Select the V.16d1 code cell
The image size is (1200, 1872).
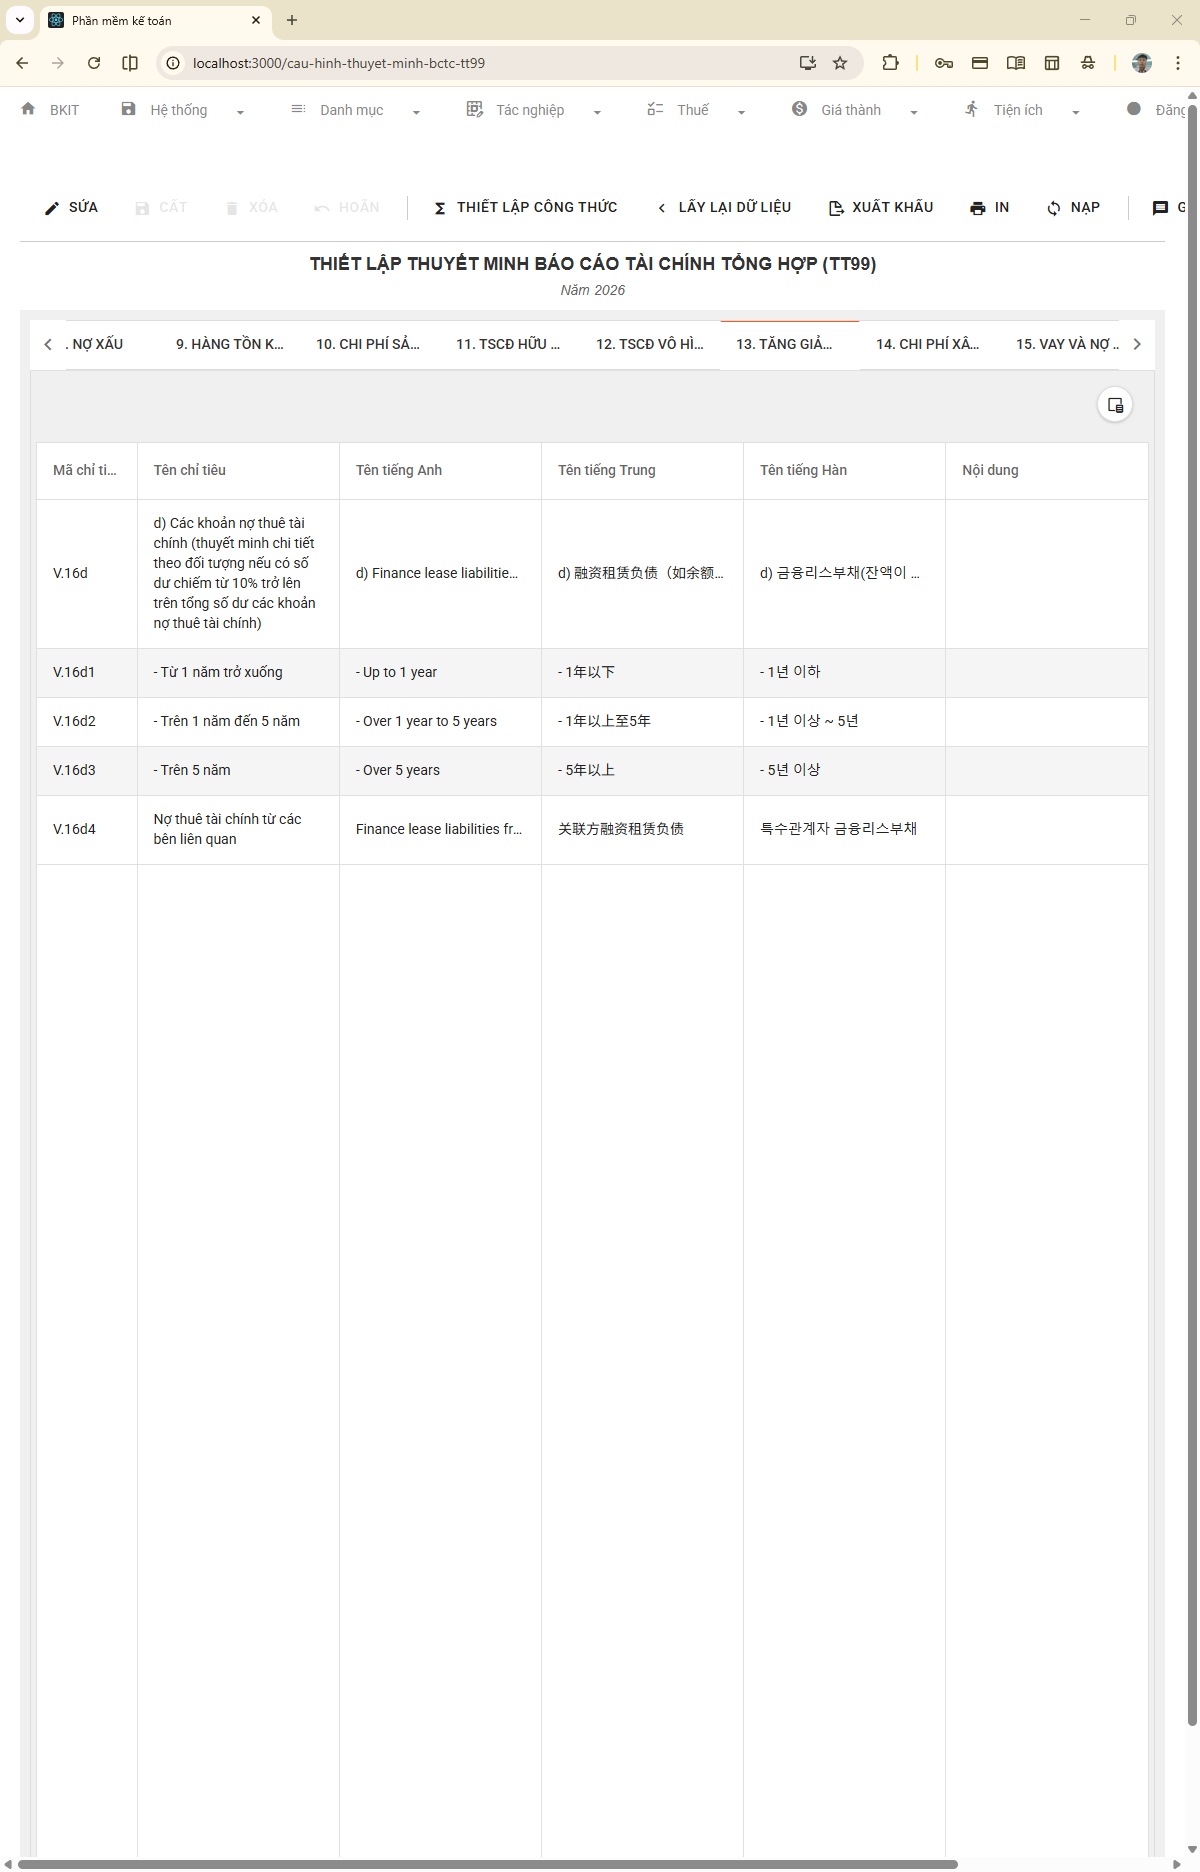[x=87, y=672]
